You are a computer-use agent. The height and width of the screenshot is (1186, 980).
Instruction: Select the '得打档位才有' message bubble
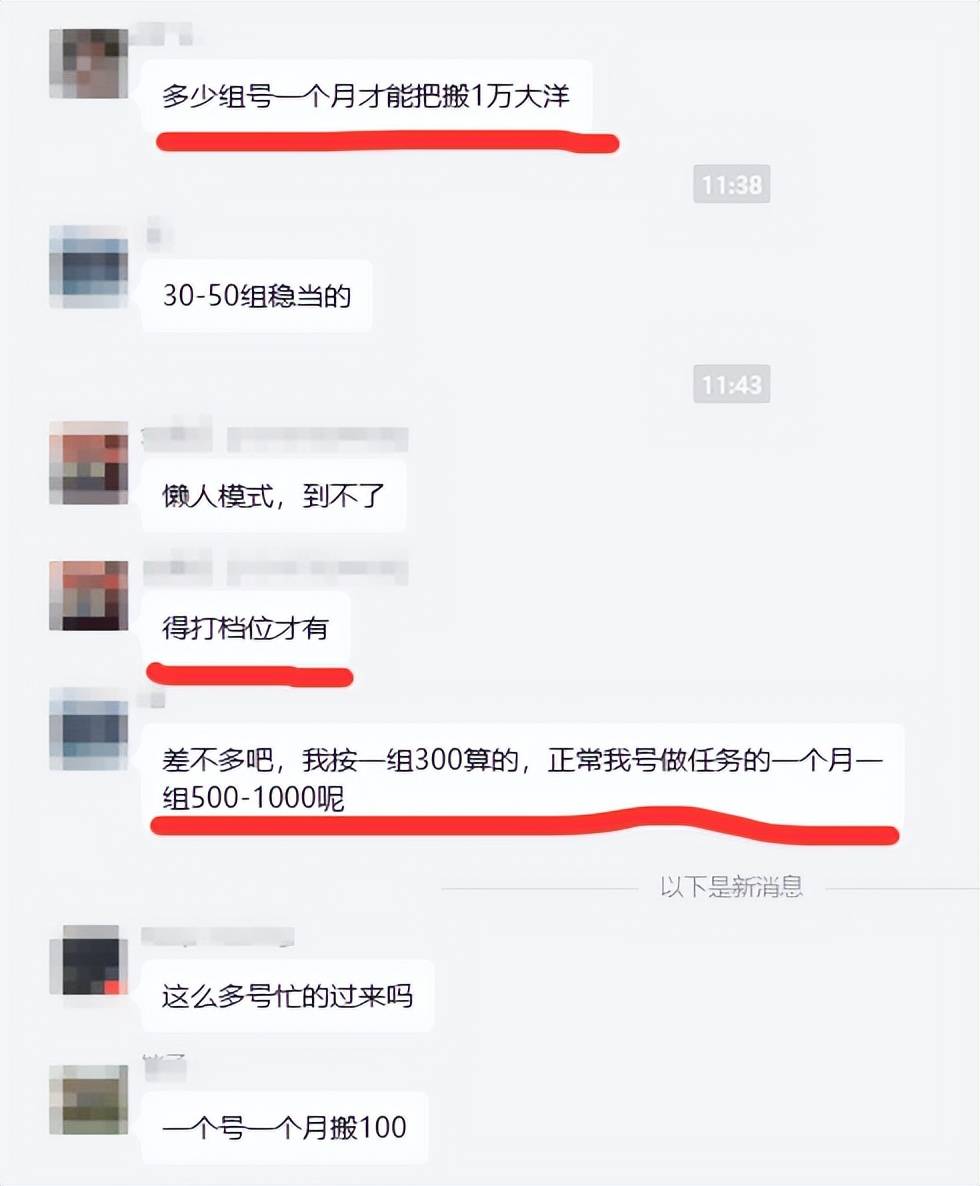point(246,628)
